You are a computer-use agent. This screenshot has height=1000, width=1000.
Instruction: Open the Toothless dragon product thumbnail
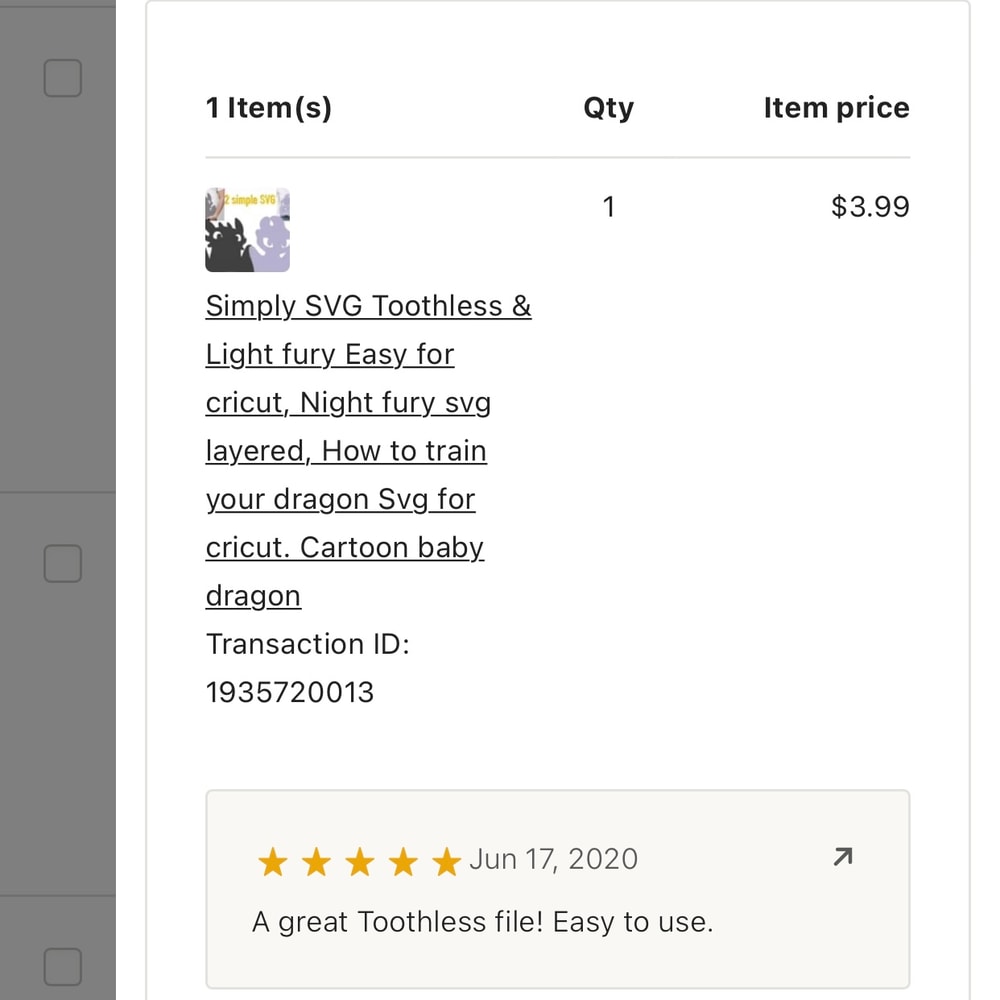point(248,230)
